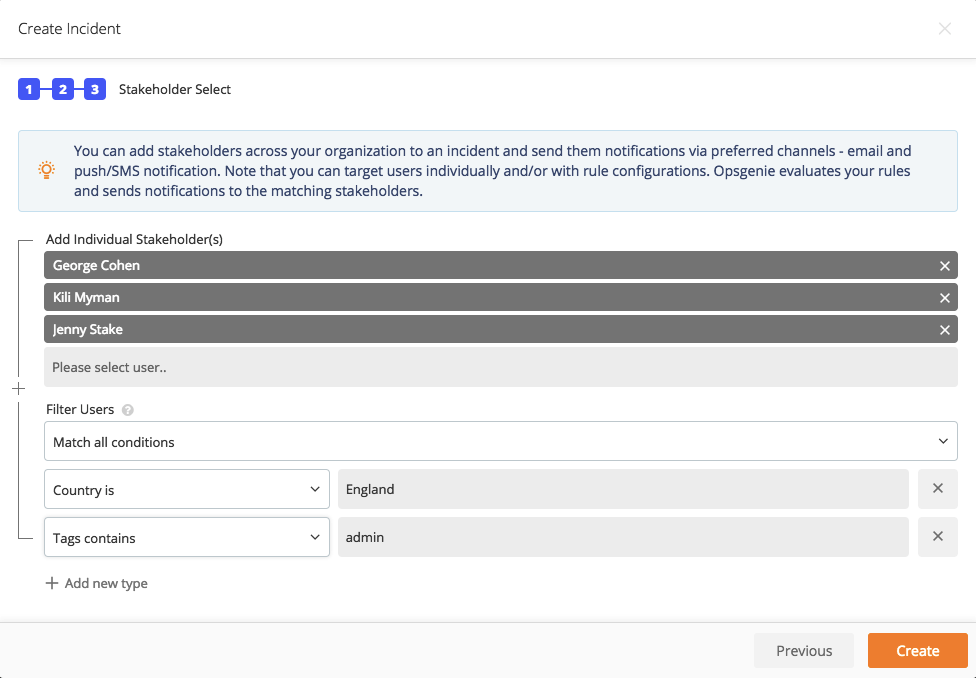This screenshot has height=678, width=976.
Task: Remove George Cohen from stakeholders
Action: pyautogui.click(x=944, y=266)
